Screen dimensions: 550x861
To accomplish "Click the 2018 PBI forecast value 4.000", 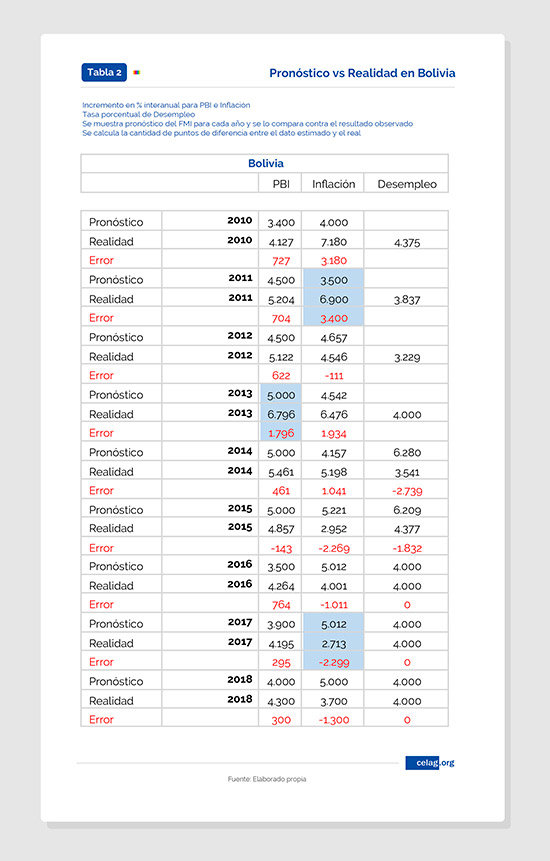I will click(x=281, y=682).
